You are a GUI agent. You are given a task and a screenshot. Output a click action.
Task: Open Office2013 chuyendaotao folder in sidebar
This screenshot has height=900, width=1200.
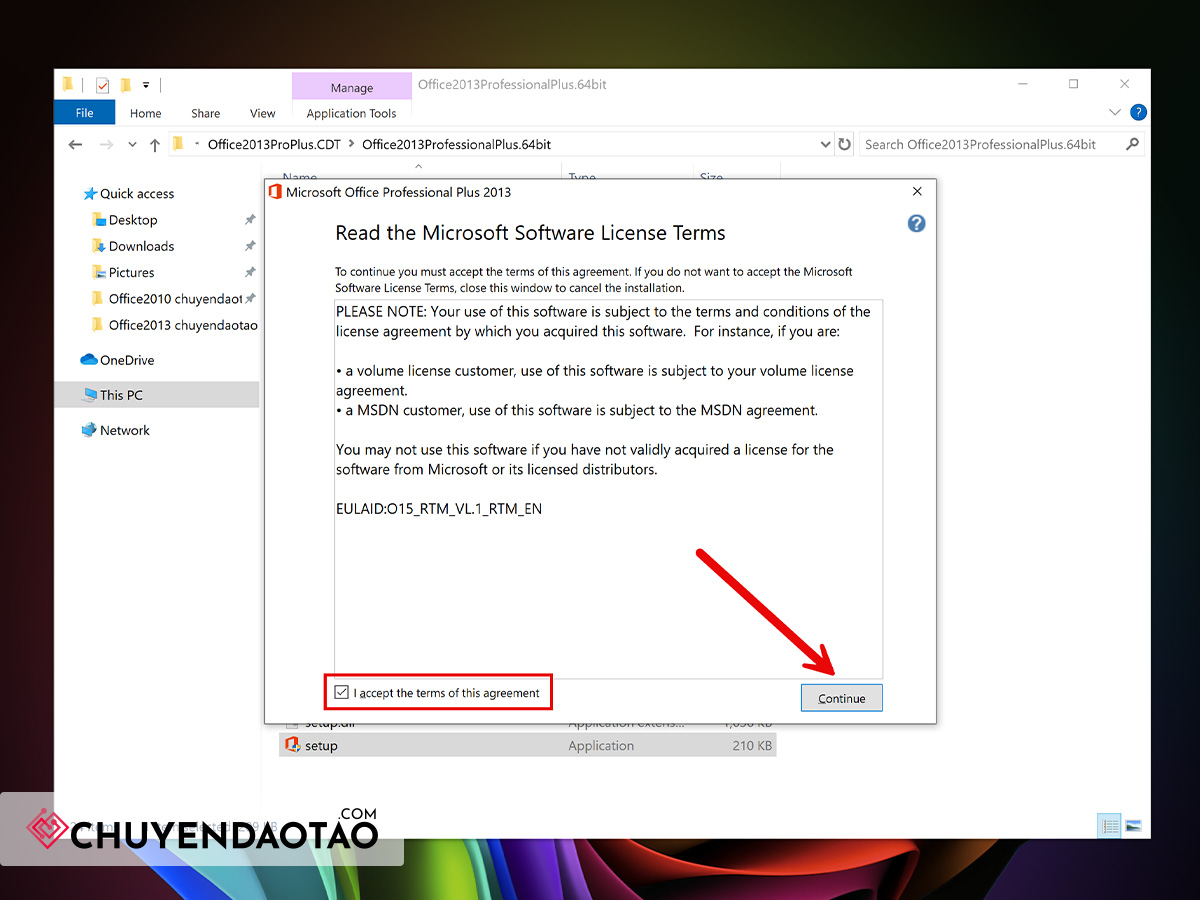pos(174,325)
